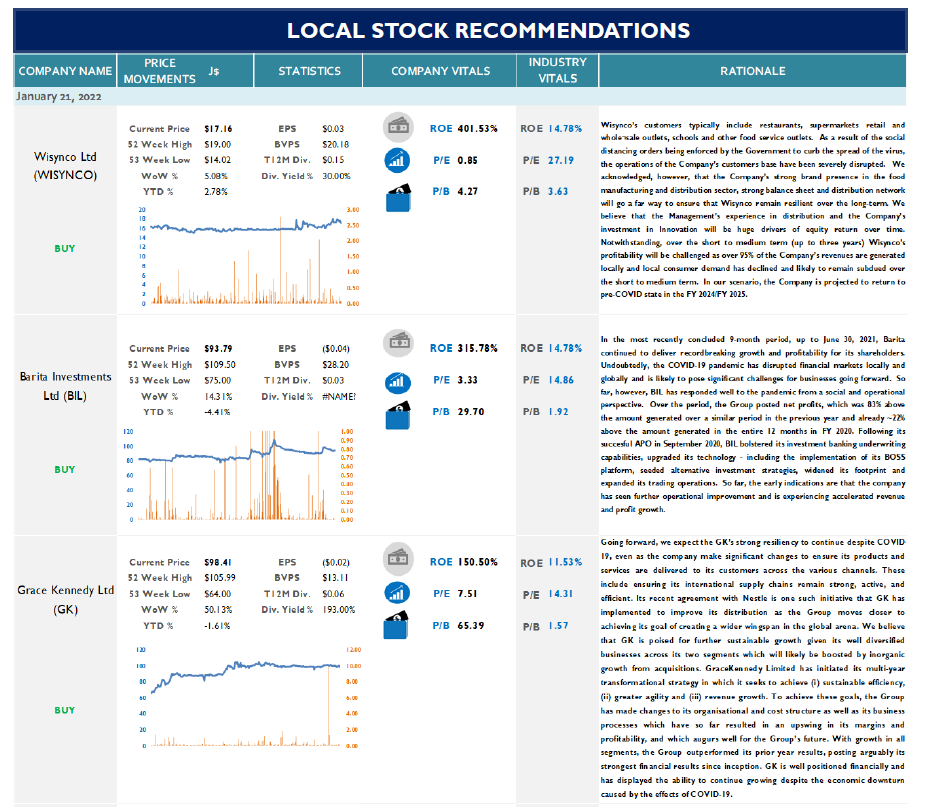Click Wisynco 52 Week High $19.00
This screenshot has width=934, height=807.
217,144
